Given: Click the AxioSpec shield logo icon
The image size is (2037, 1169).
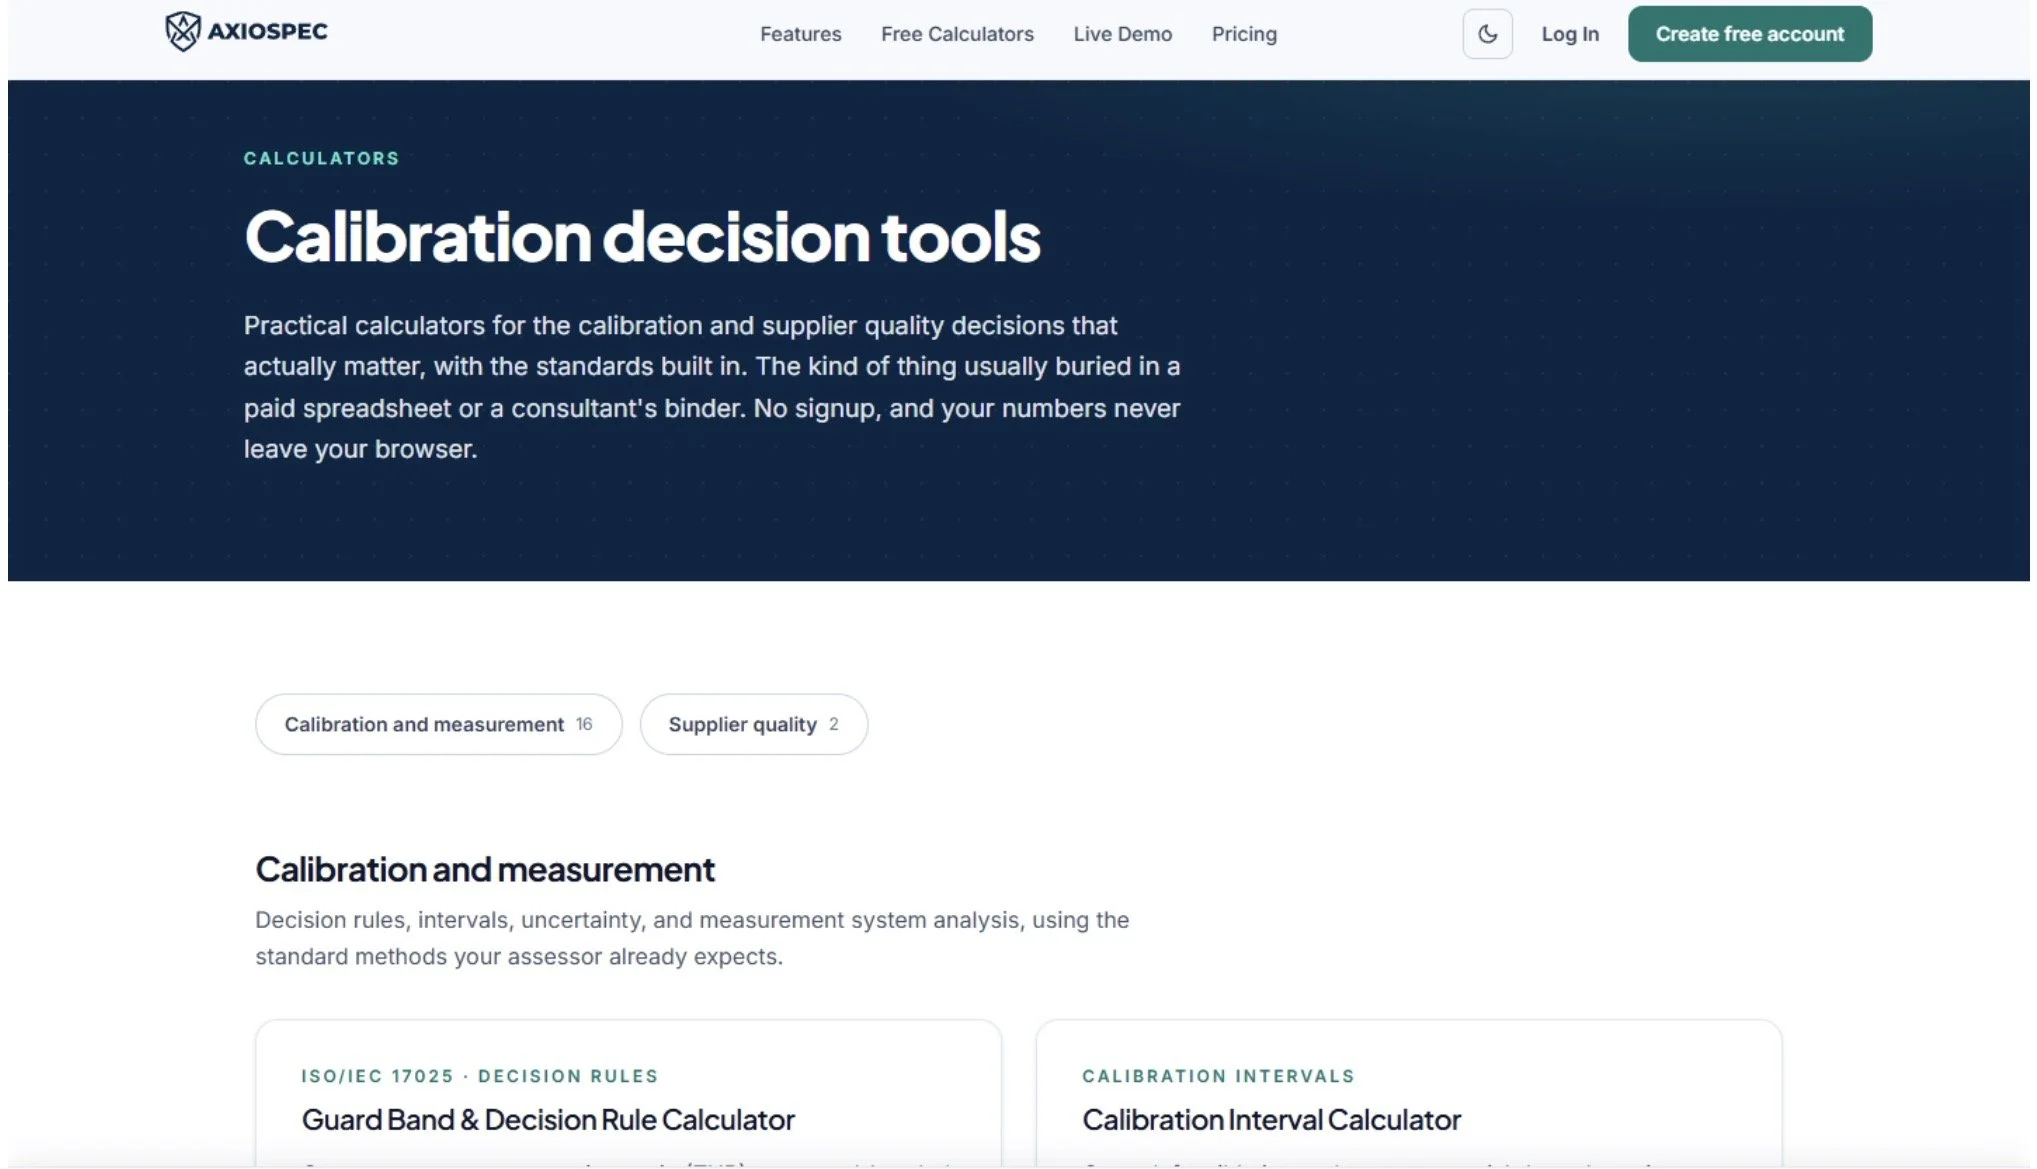Looking at the screenshot, I should (x=182, y=31).
